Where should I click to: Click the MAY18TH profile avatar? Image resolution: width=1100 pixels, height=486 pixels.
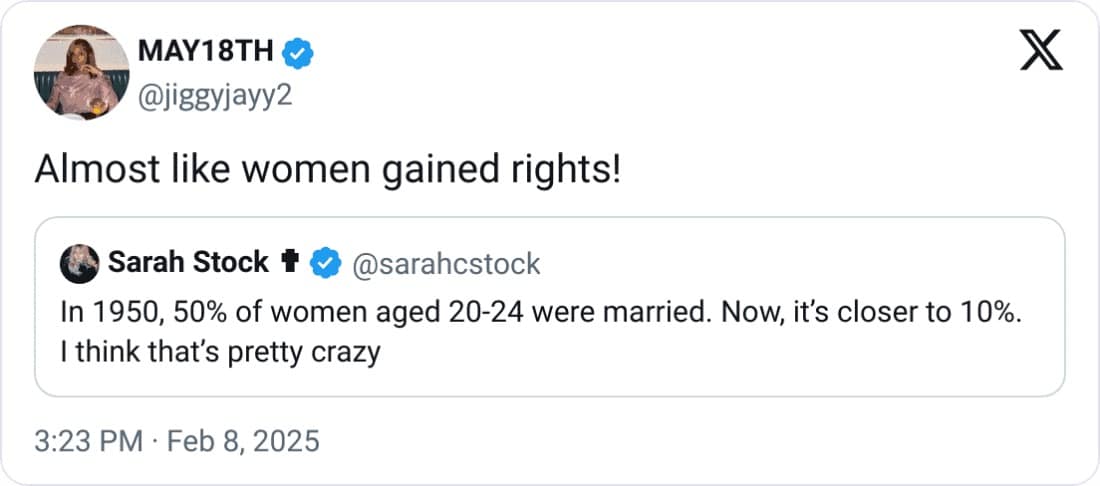[x=82, y=73]
